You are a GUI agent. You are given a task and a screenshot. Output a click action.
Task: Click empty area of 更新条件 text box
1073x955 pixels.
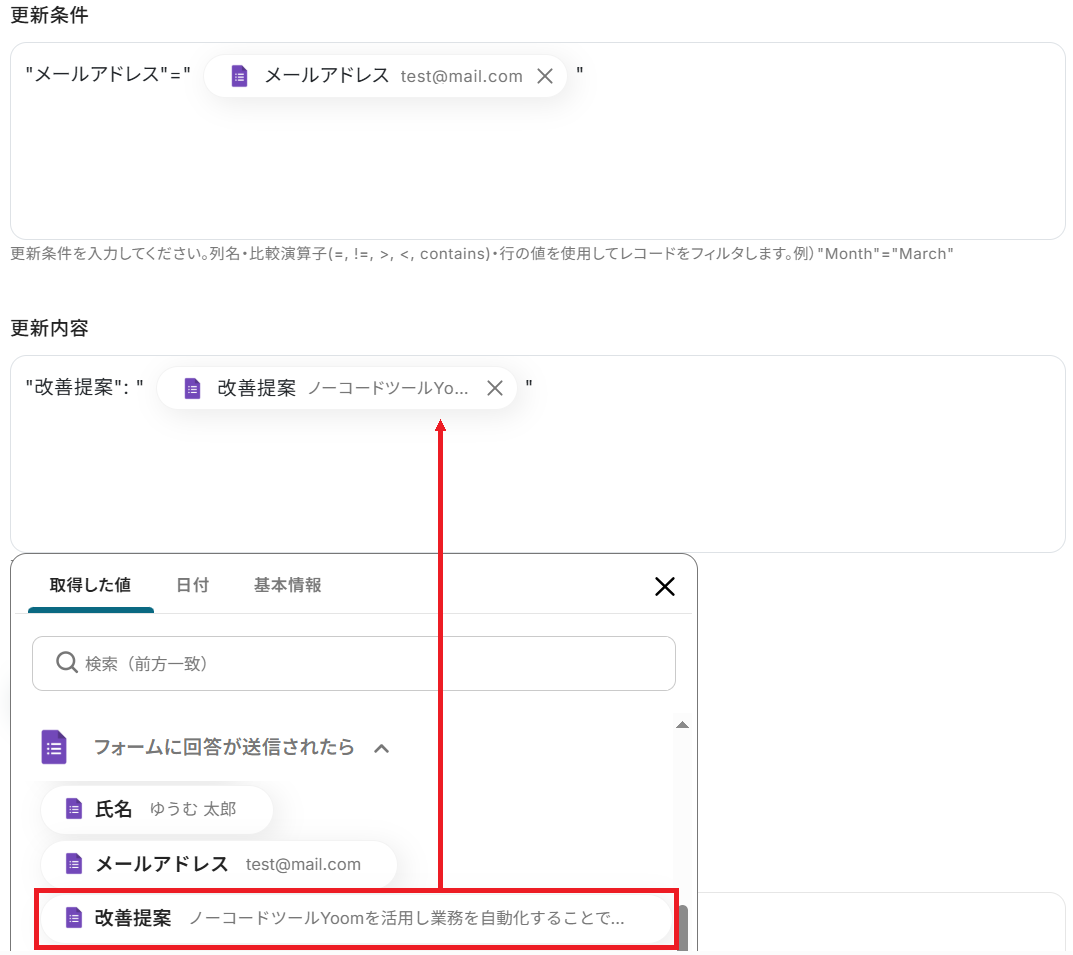[537, 170]
